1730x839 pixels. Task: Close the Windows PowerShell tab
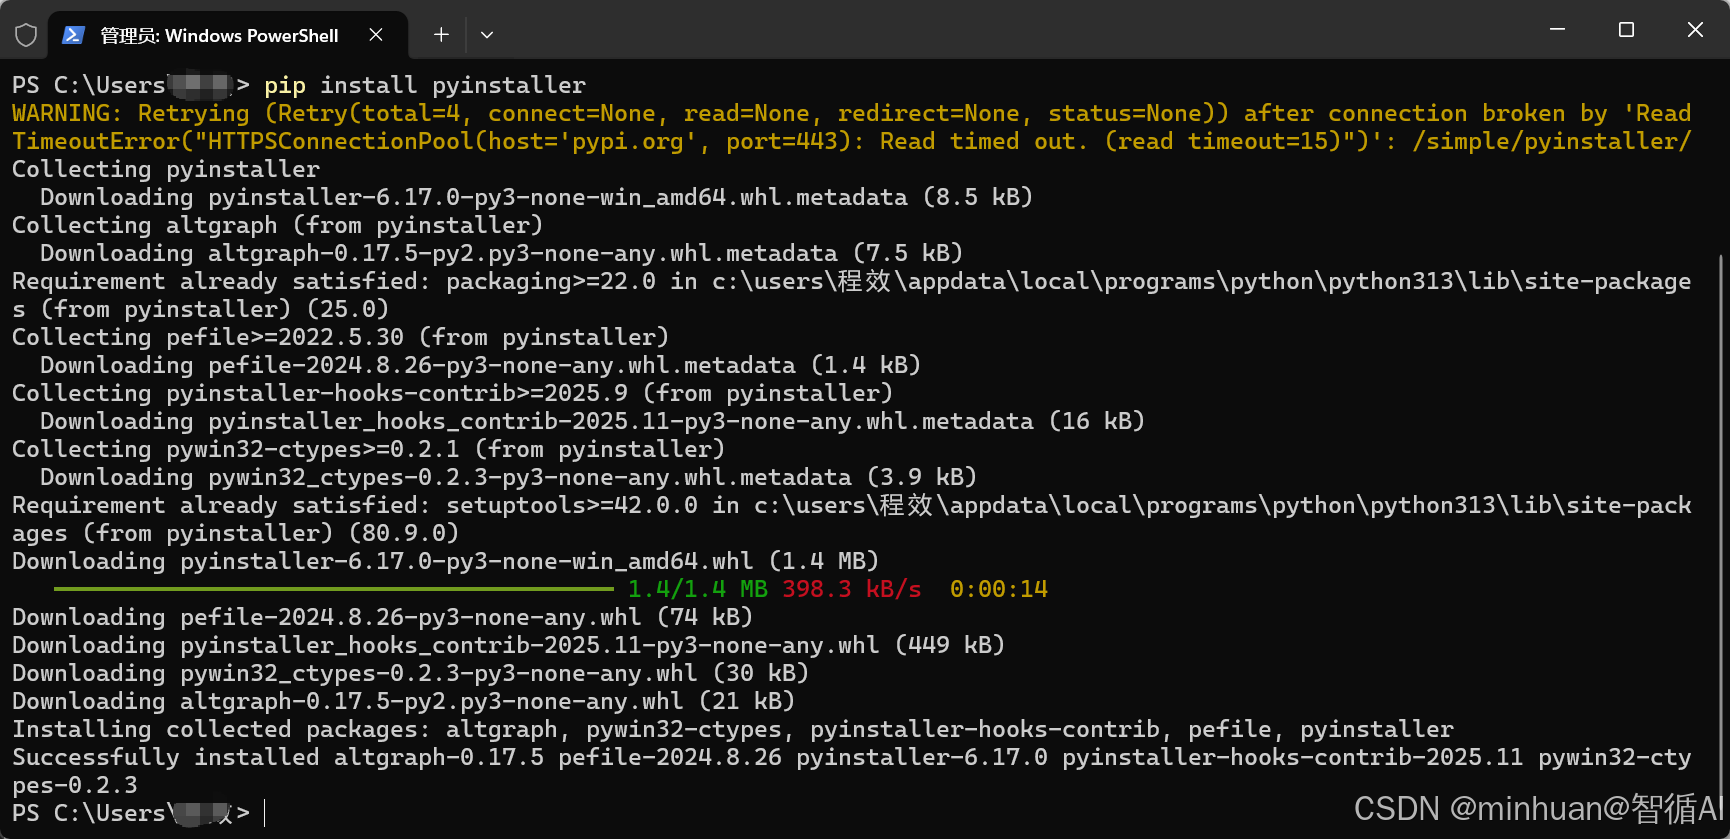376,35
